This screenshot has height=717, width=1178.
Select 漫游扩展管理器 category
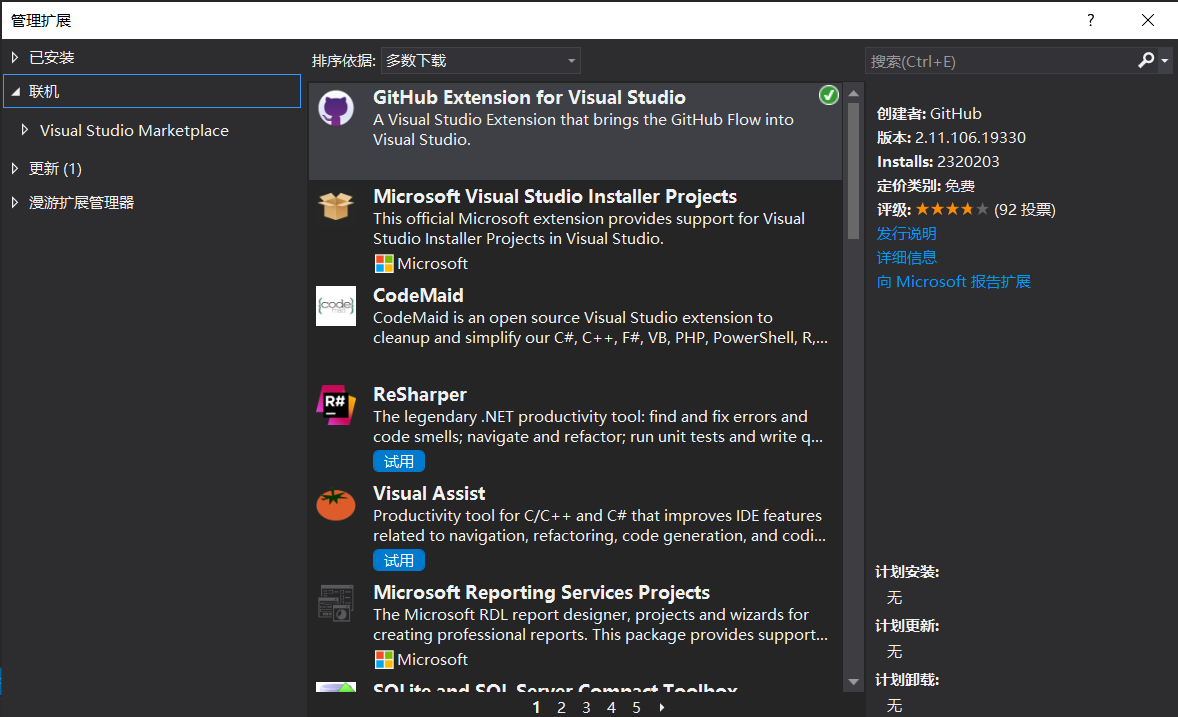click(81, 202)
